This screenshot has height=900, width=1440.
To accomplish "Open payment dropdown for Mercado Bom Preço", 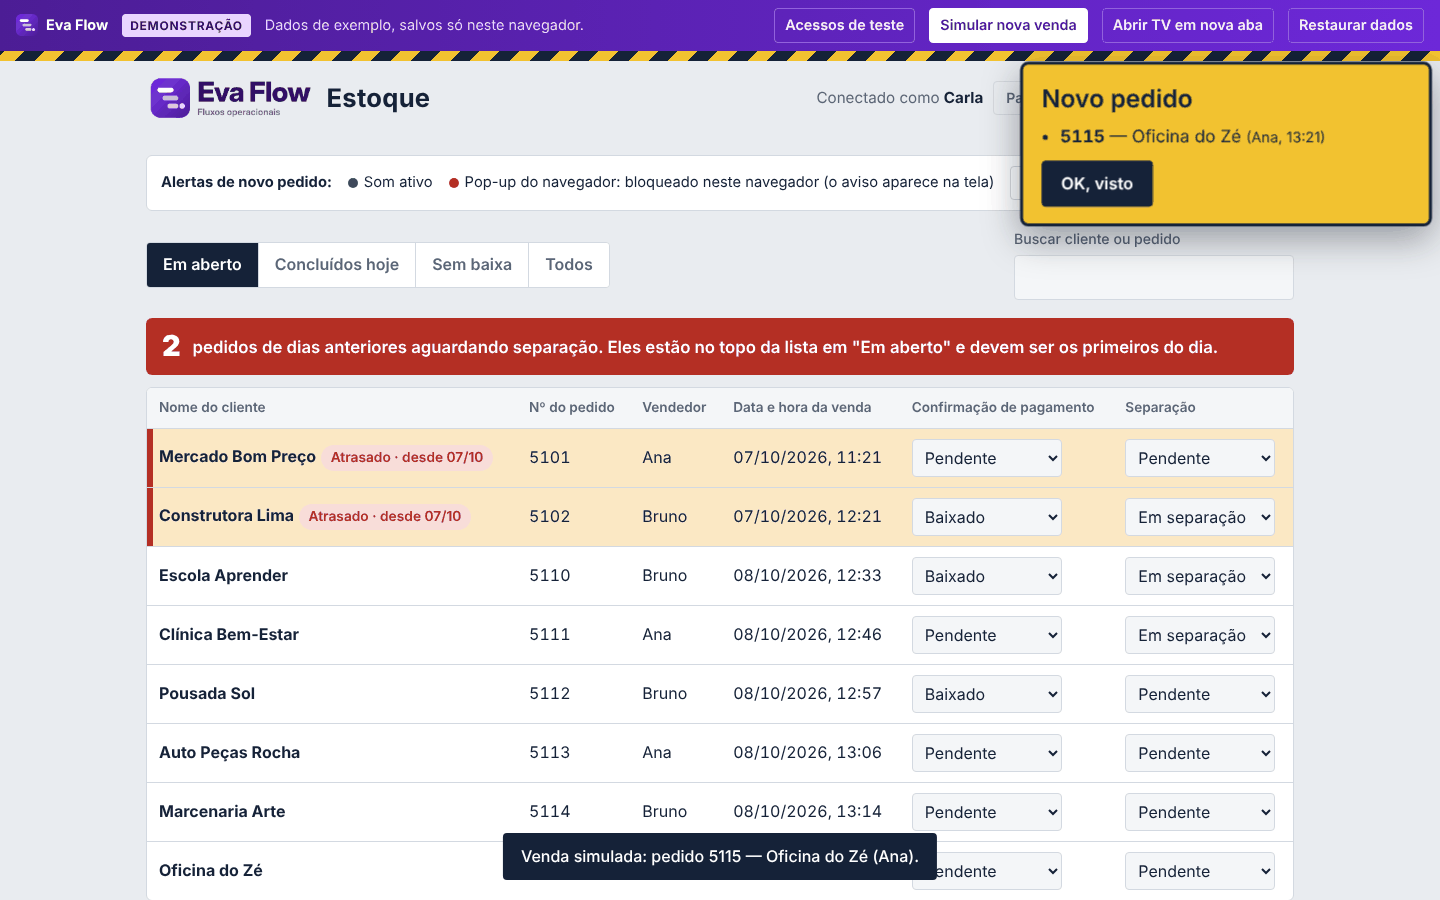I will pyautogui.click(x=987, y=458).
